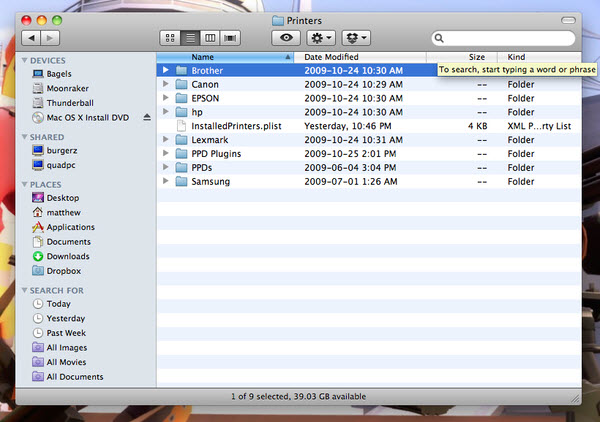This screenshot has height=422, width=600.
Task: Click the window resize grip
Action: pos(576,399)
